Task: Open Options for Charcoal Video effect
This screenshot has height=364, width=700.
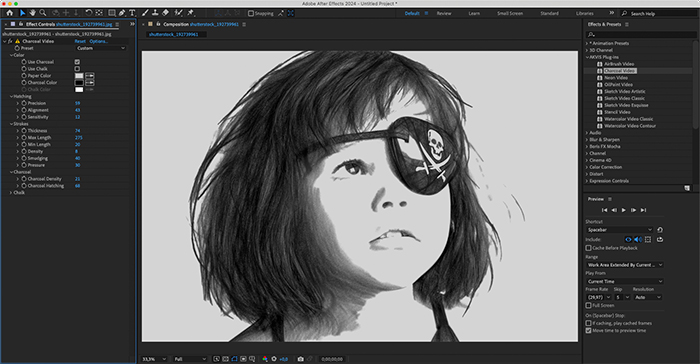Action: pos(98,41)
